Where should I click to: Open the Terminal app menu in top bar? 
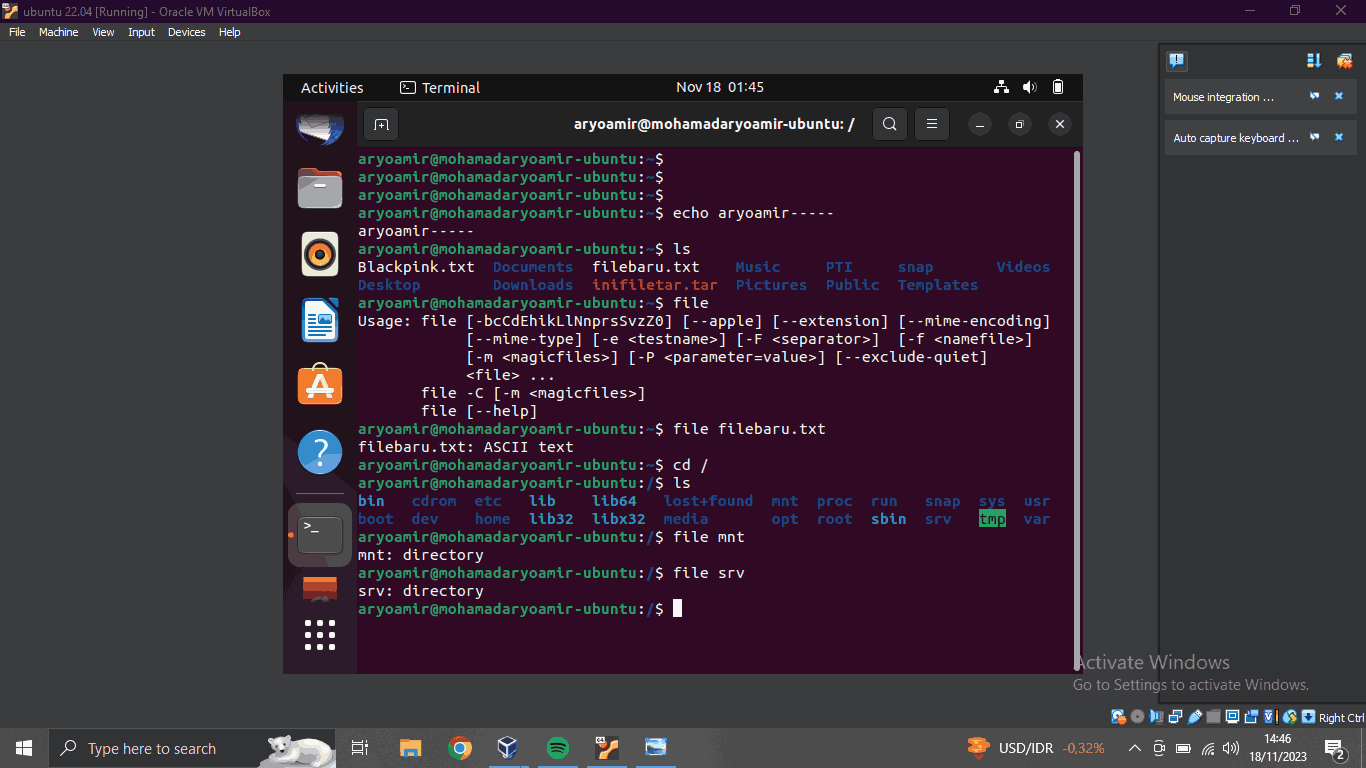tap(440, 88)
